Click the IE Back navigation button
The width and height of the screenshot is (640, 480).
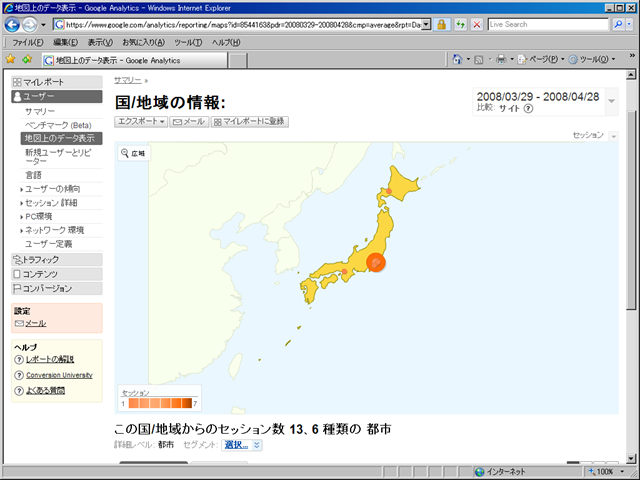coord(12,25)
